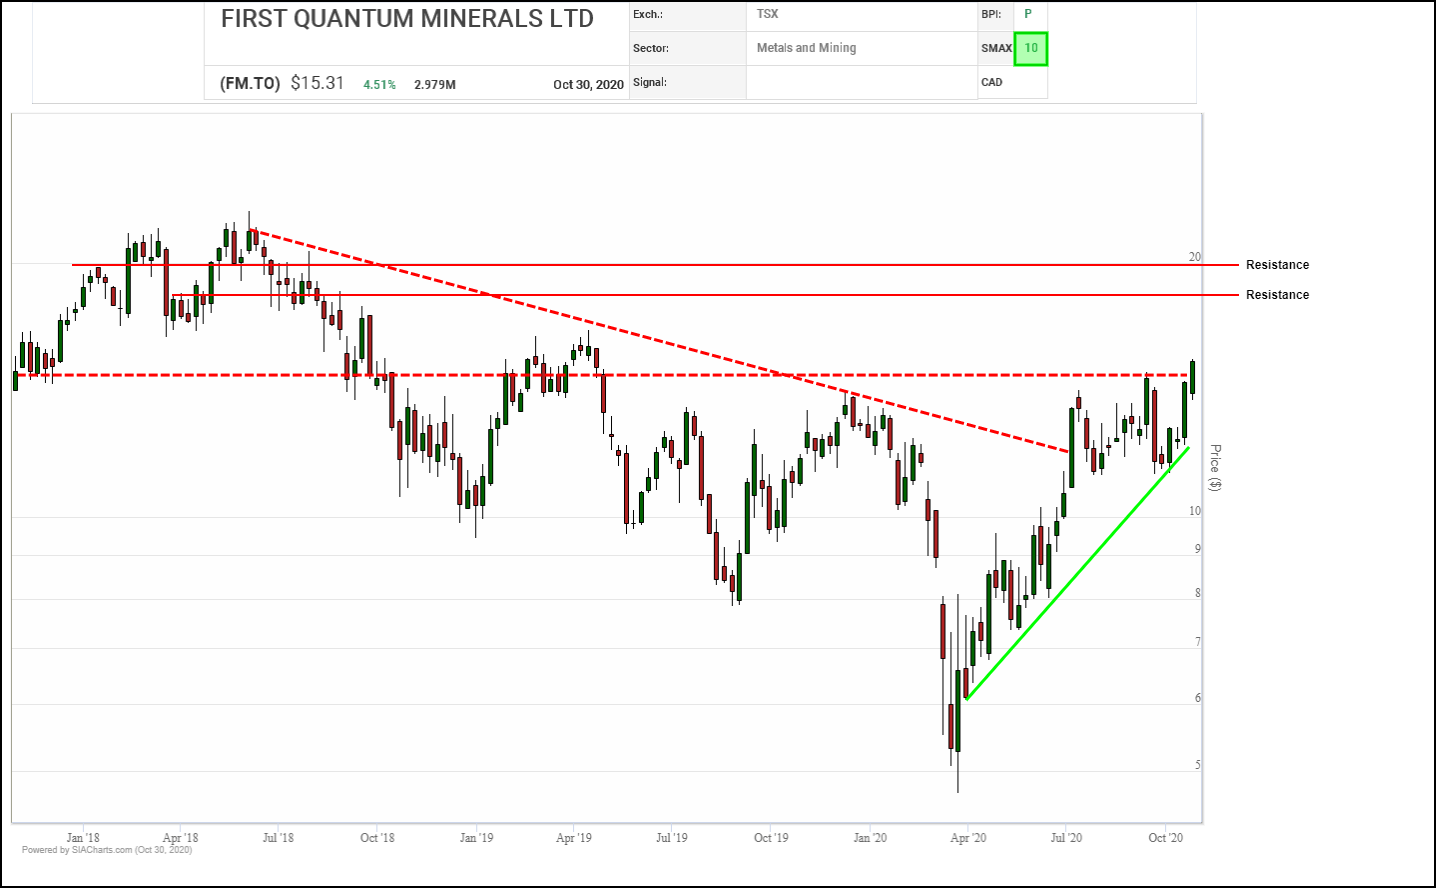Click the Oct 30, 2020 date in header

(x=588, y=85)
